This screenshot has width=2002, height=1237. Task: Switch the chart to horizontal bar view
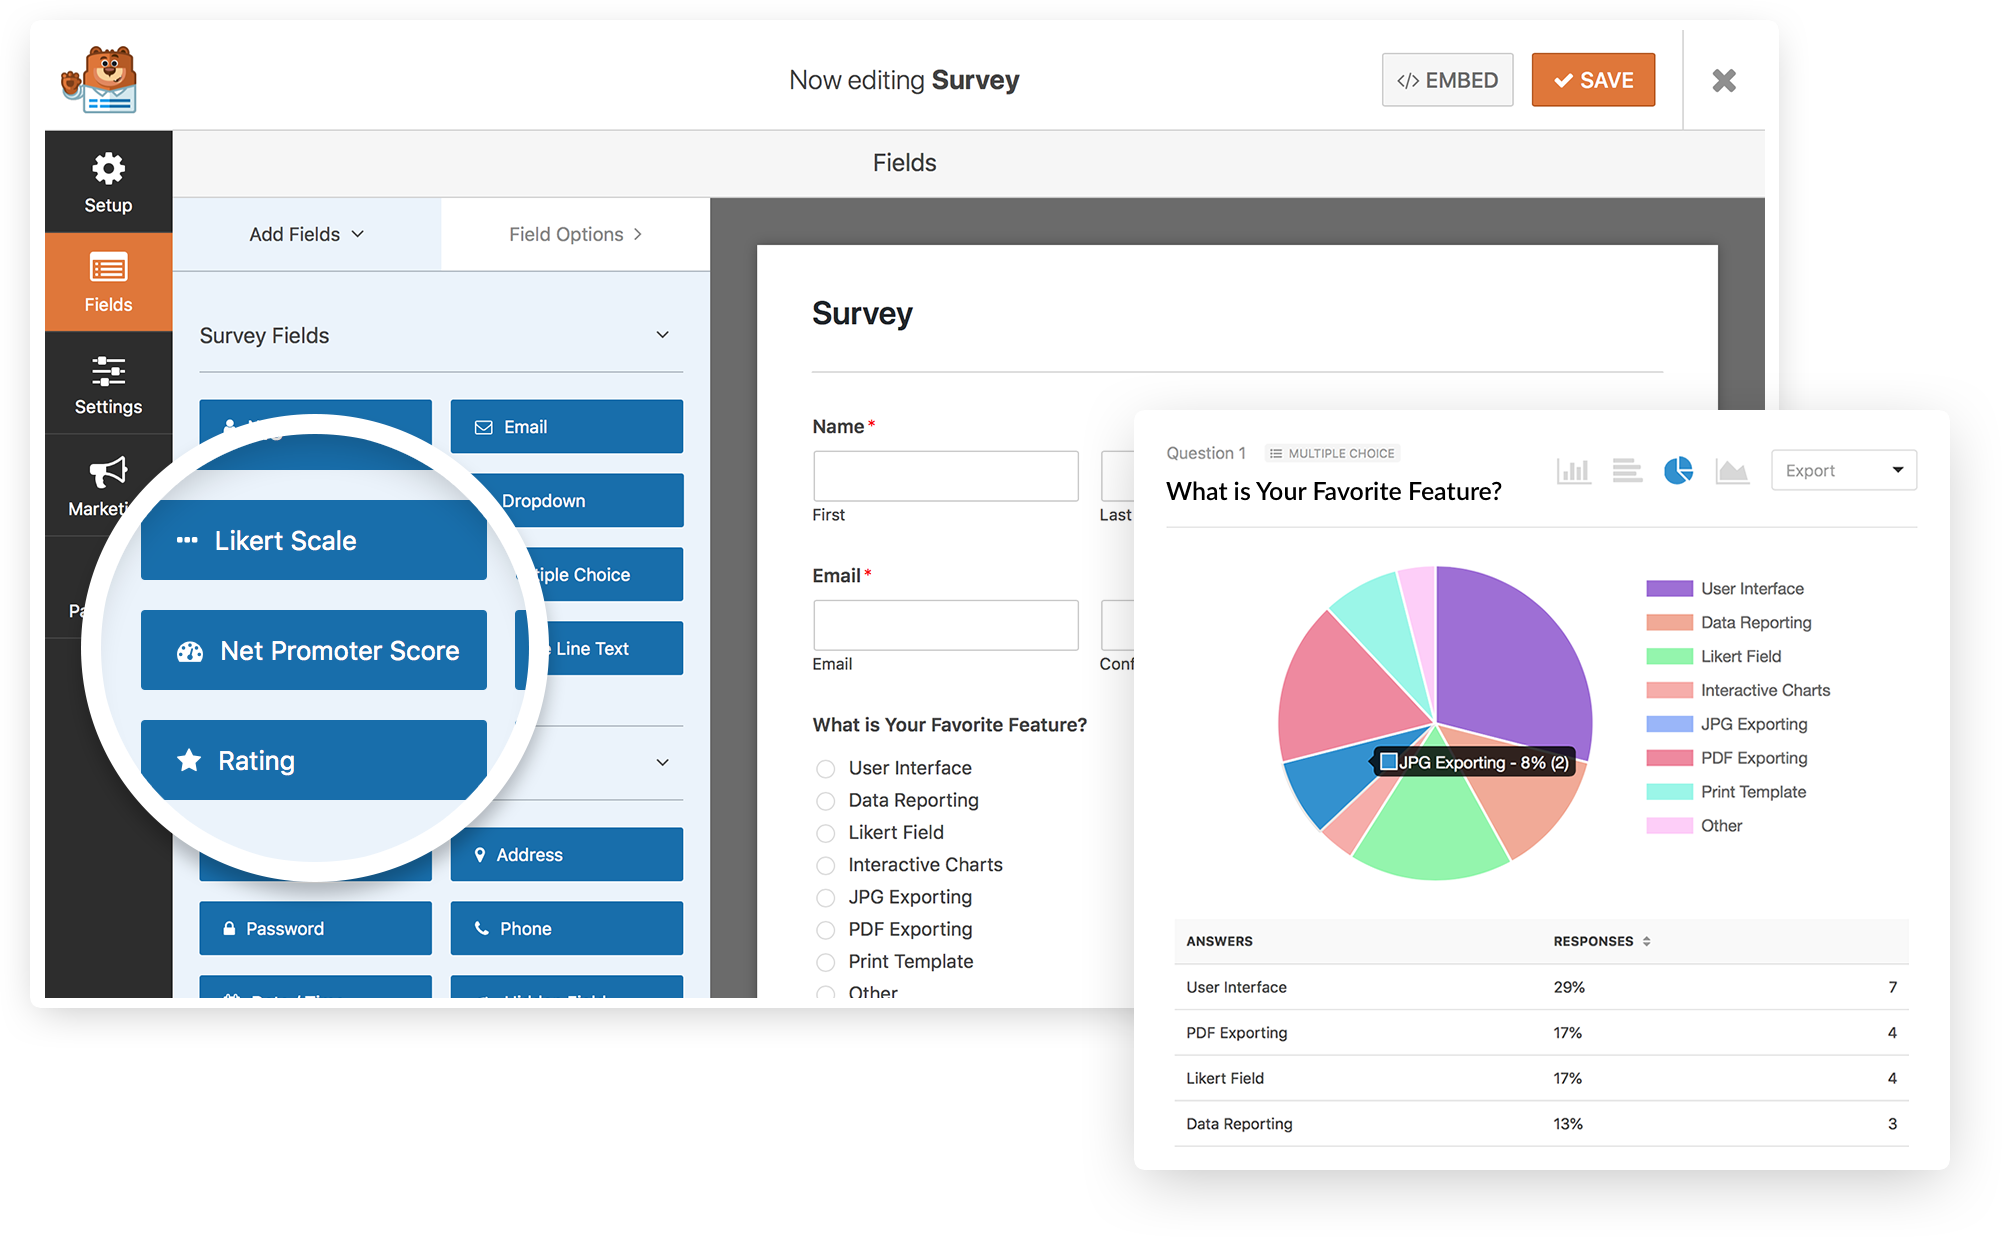tap(1627, 470)
